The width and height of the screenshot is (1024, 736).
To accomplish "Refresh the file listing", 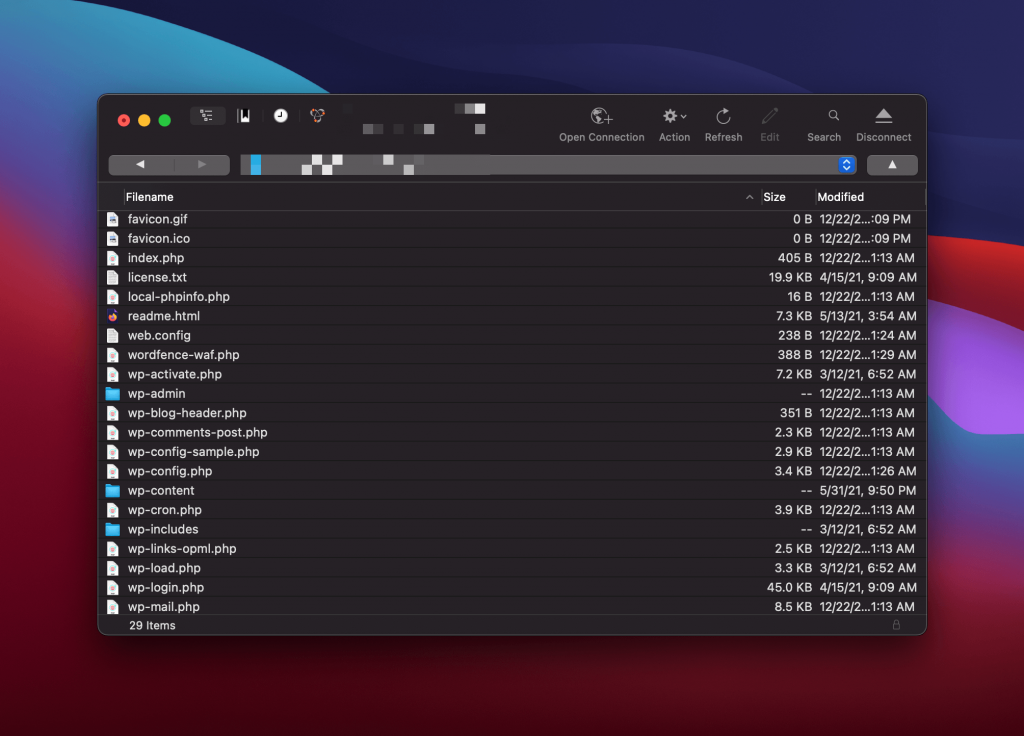I will (x=723, y=117).
